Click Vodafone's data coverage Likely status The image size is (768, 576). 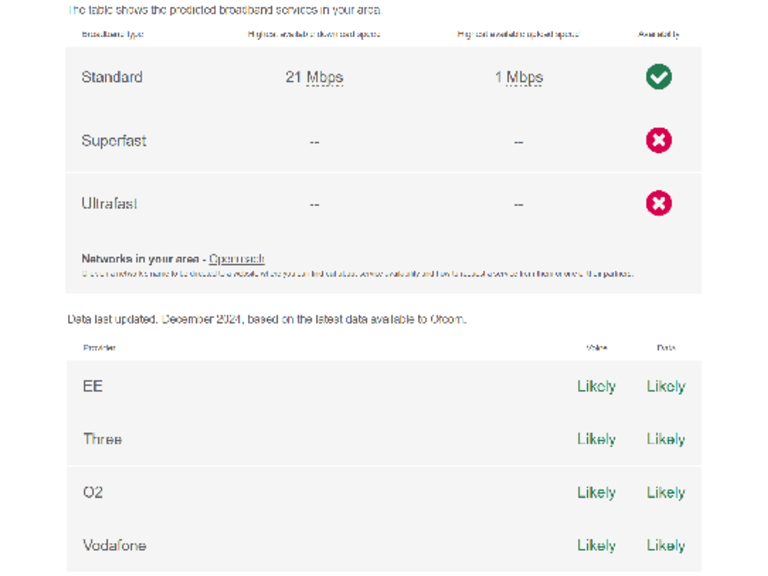tap(666, 545)
